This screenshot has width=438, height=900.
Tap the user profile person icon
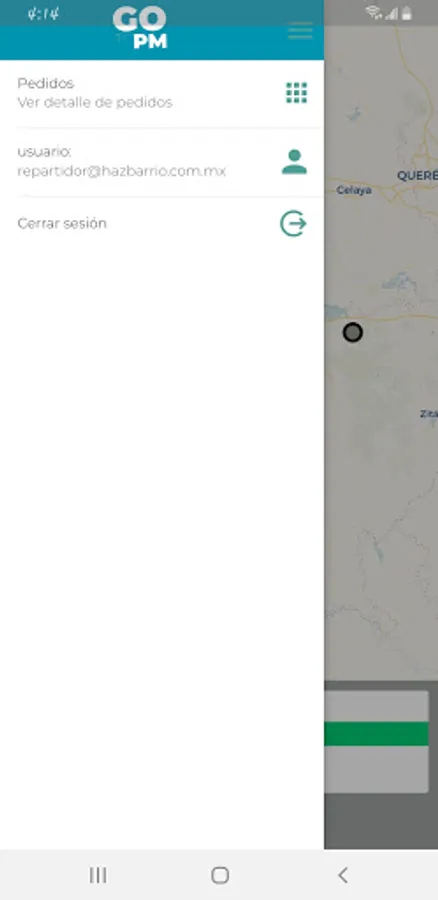pos(294,162)
